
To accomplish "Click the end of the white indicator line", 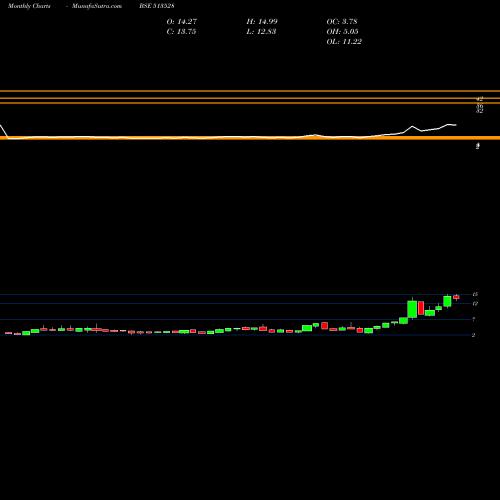I will click(x=456, y=125).
